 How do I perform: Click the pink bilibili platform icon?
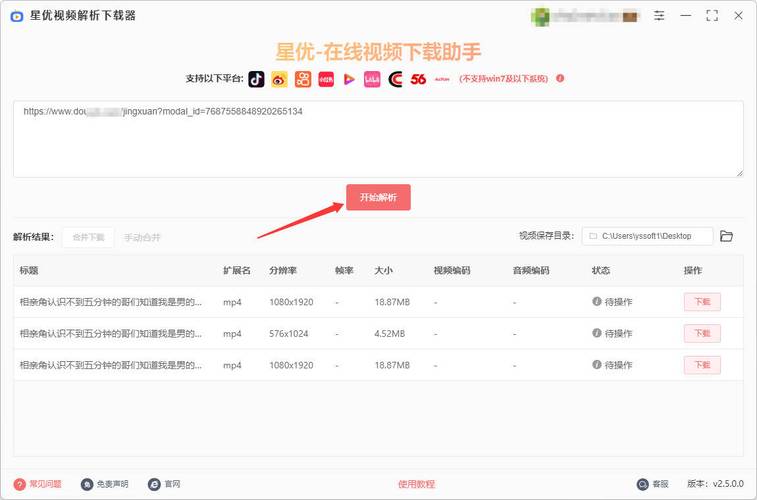(x=372, y=79)
